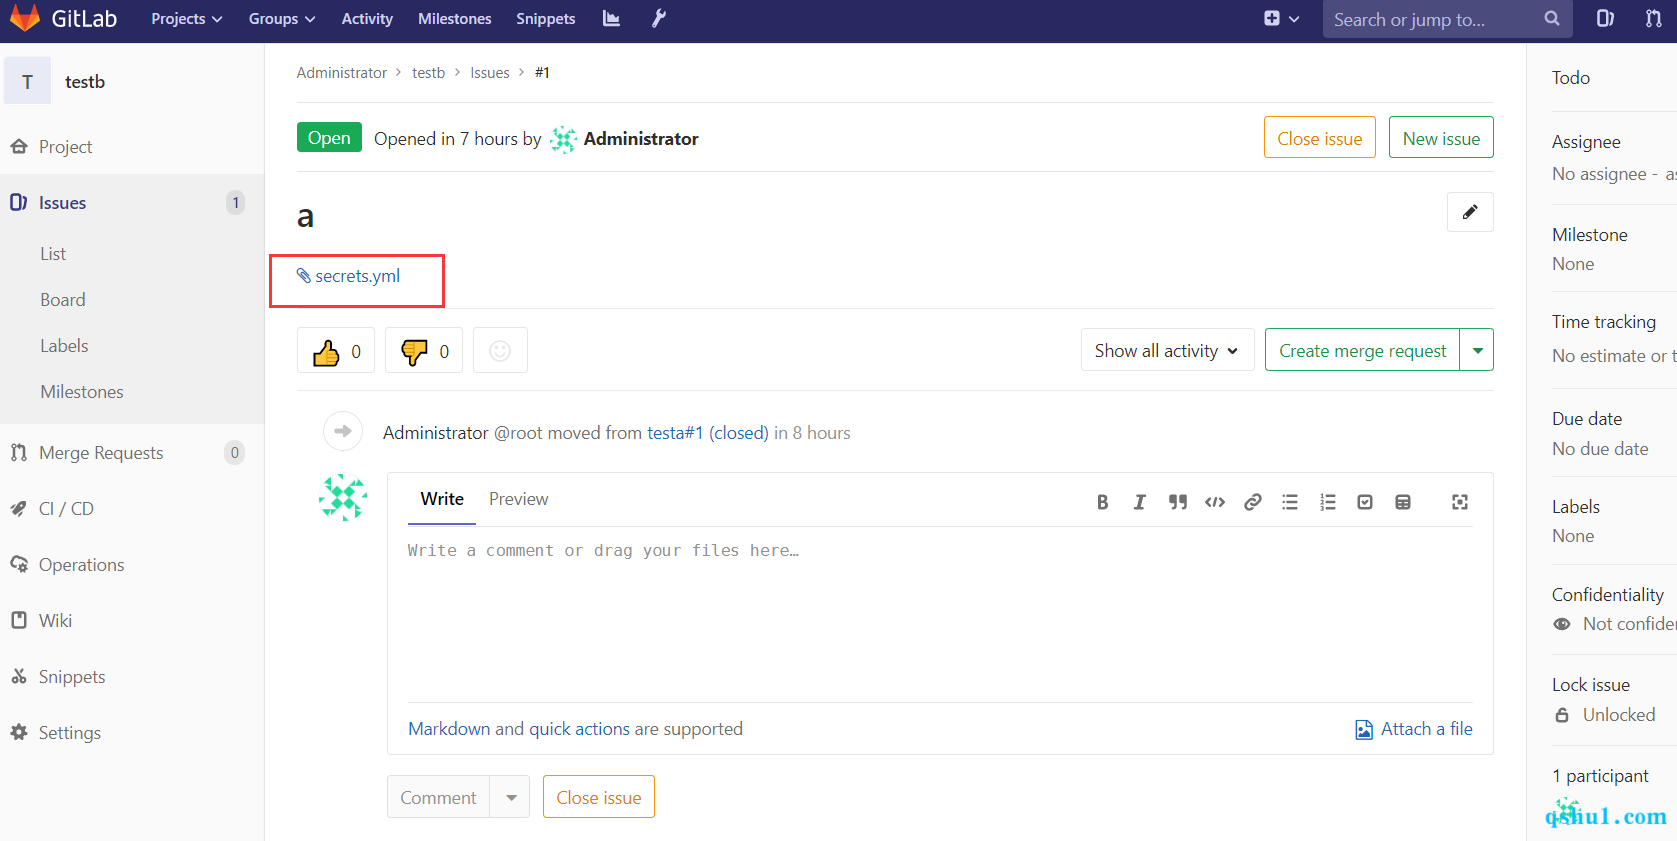Viewport: 1677px width, 841px height.
Task: Expand the Create merge request options arrow
Action: point(1477,351)
